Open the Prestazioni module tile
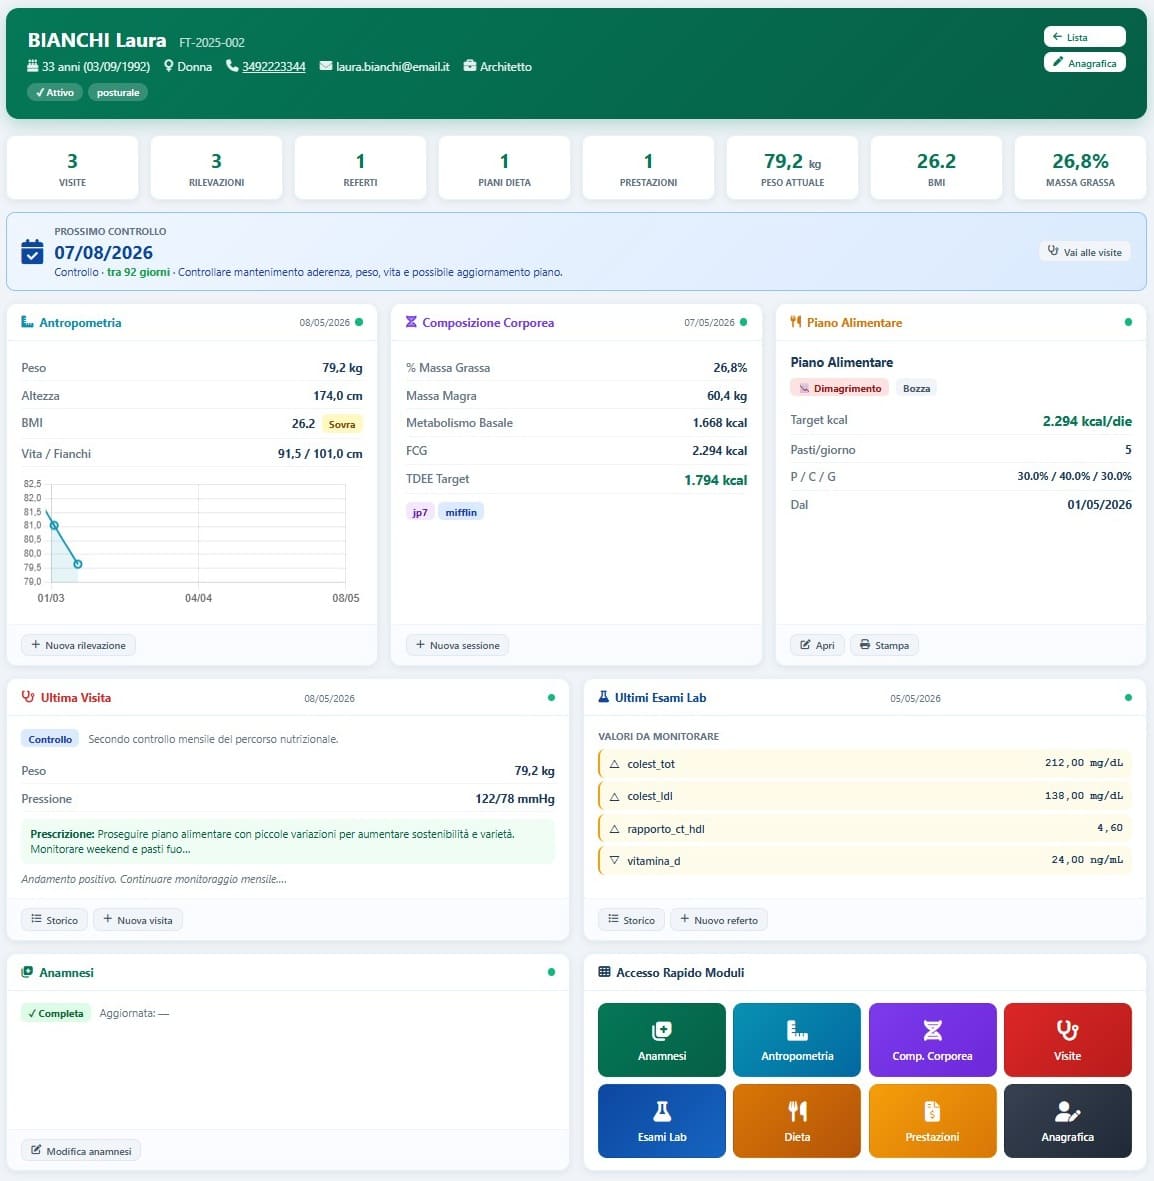 click(932, 1121)
